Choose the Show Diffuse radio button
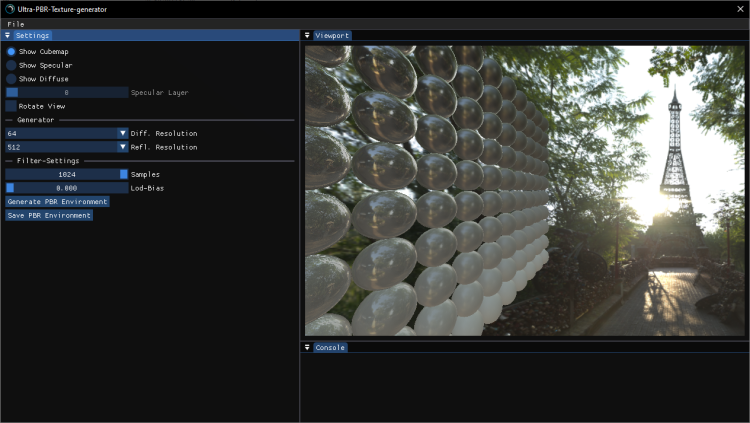 [11, 79]
